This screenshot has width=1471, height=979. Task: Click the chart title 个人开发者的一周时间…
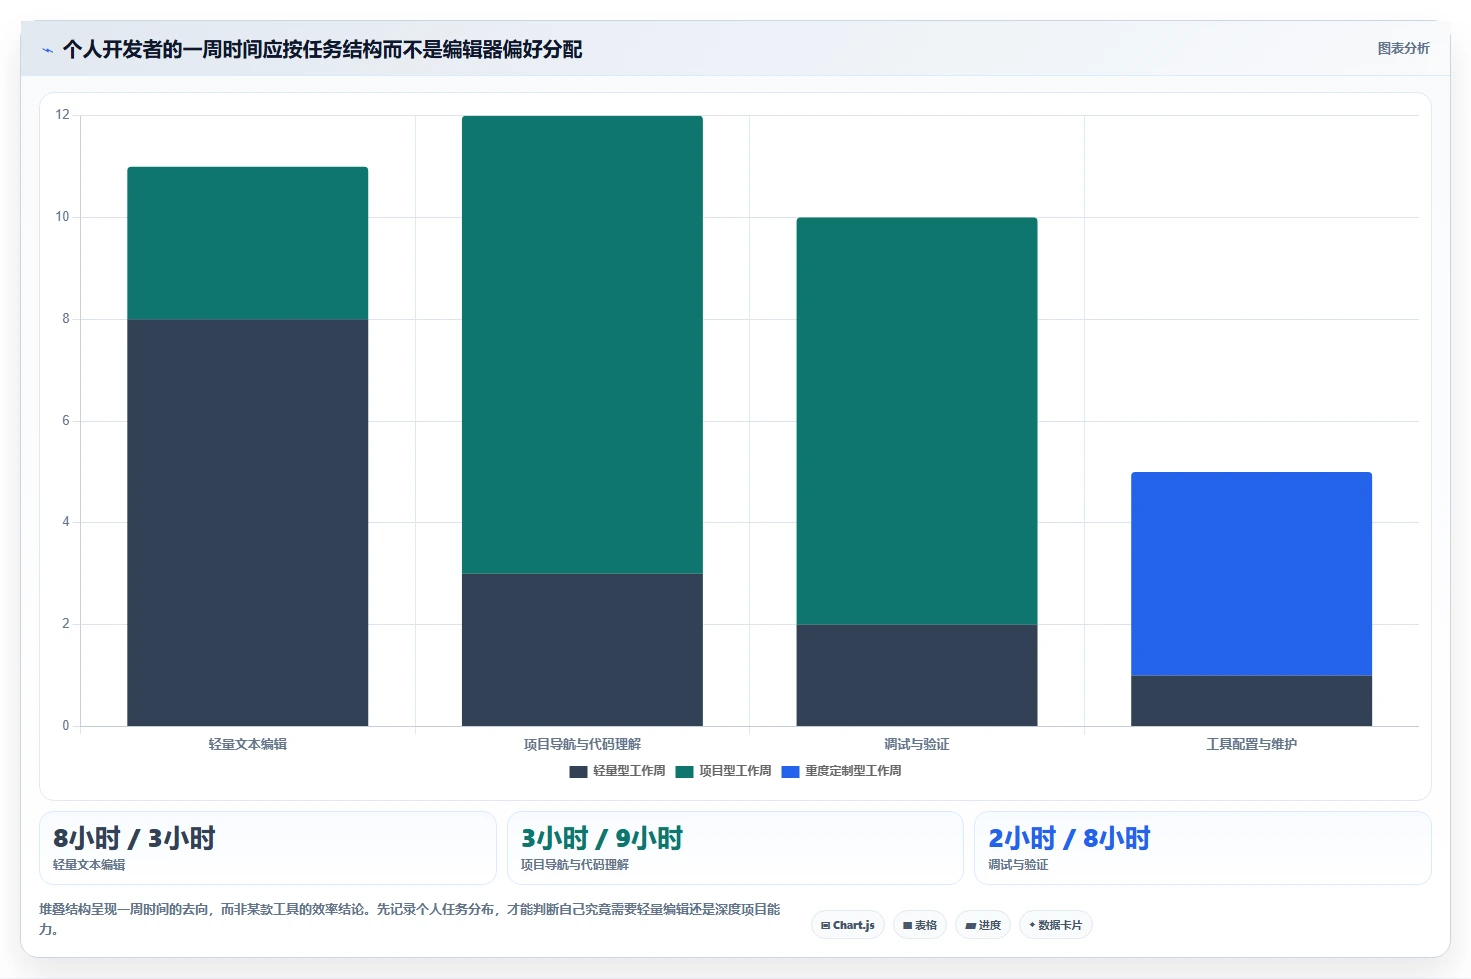point(322,49)
